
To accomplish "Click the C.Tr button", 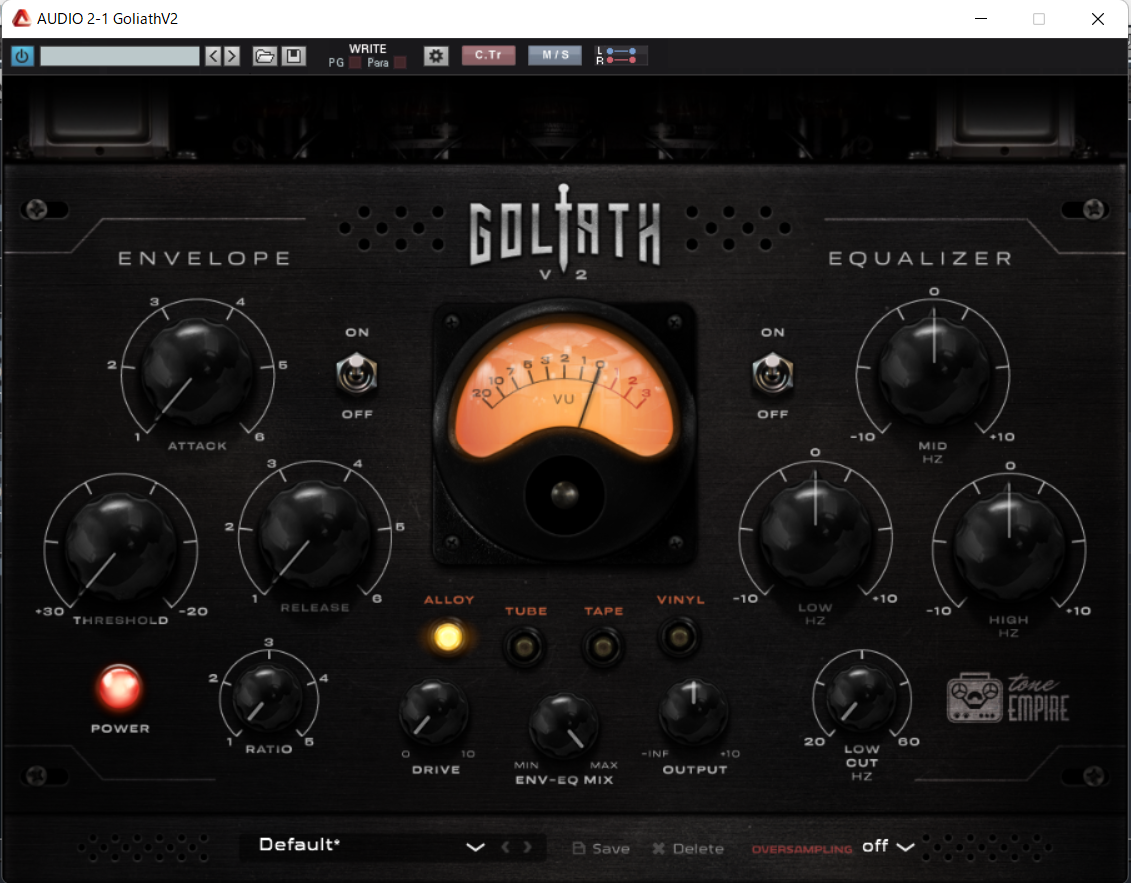I will coord(488,56).
